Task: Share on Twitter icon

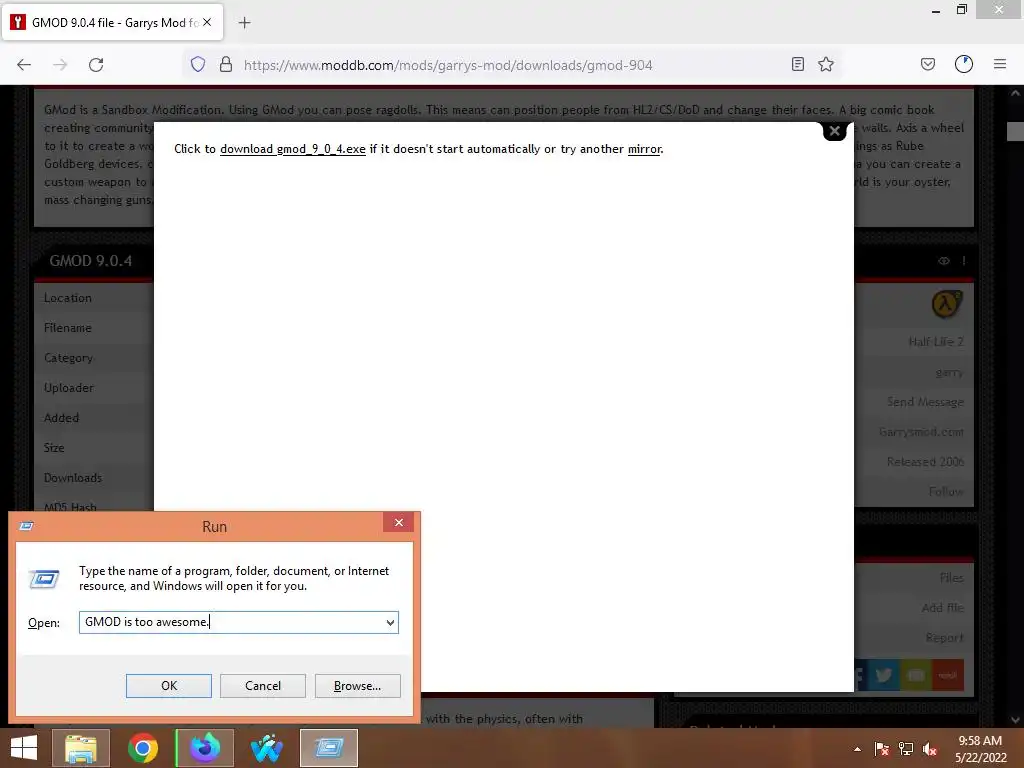Action: point(884,675)
